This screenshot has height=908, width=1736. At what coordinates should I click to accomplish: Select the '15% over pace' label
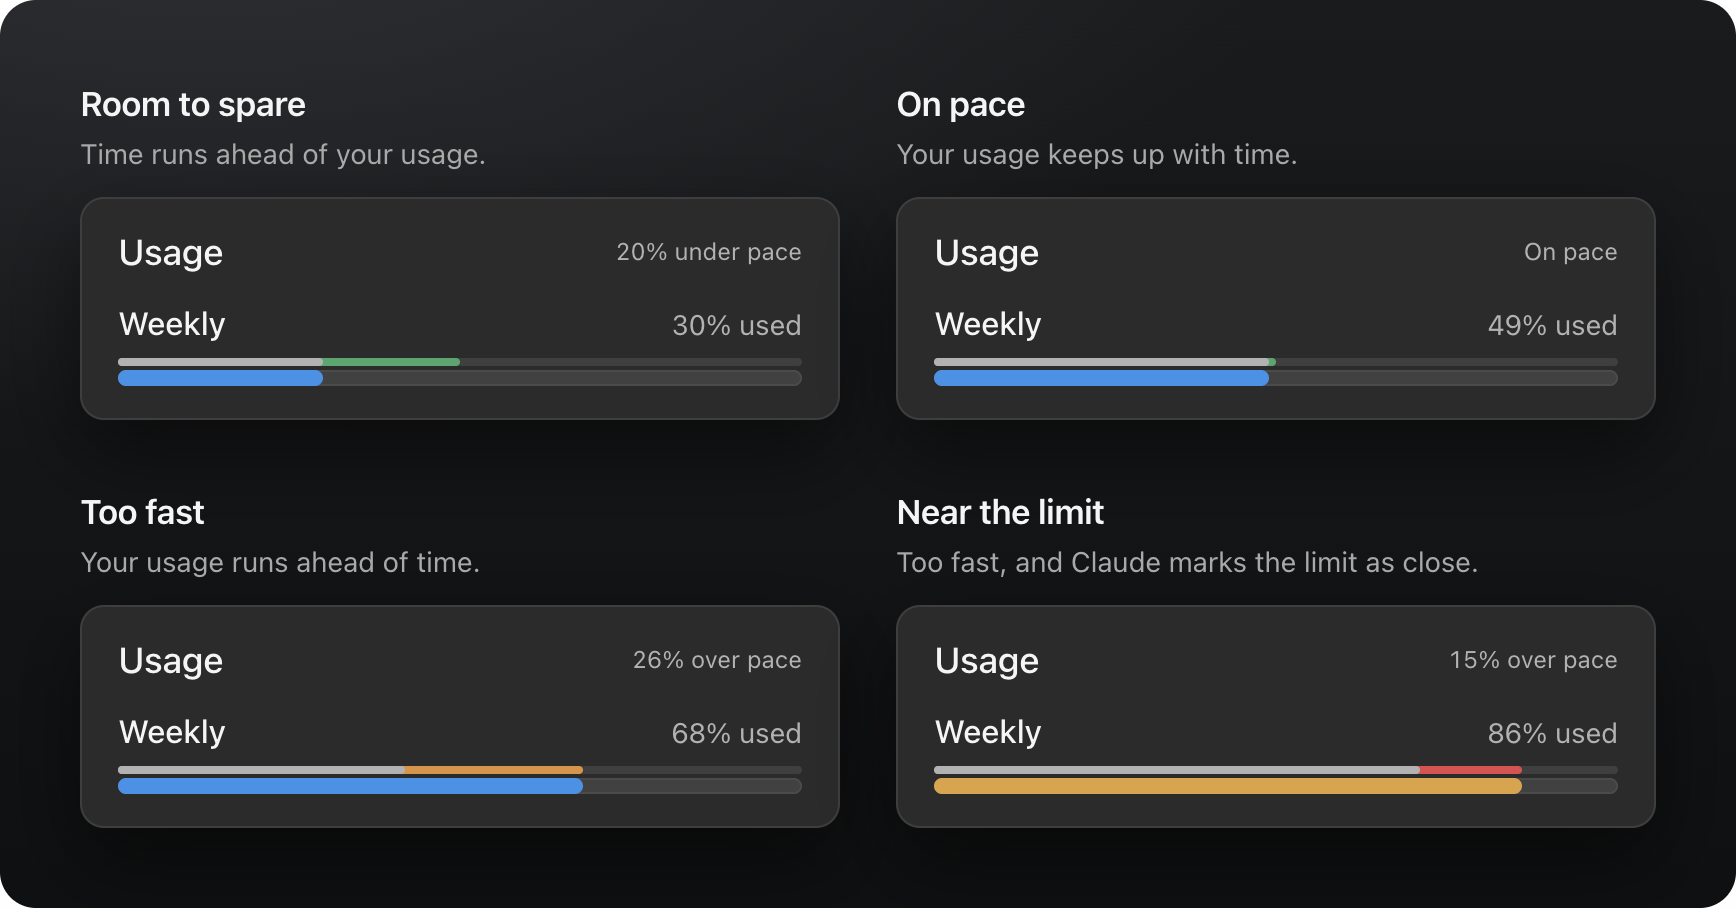[x=1533, y=660]
